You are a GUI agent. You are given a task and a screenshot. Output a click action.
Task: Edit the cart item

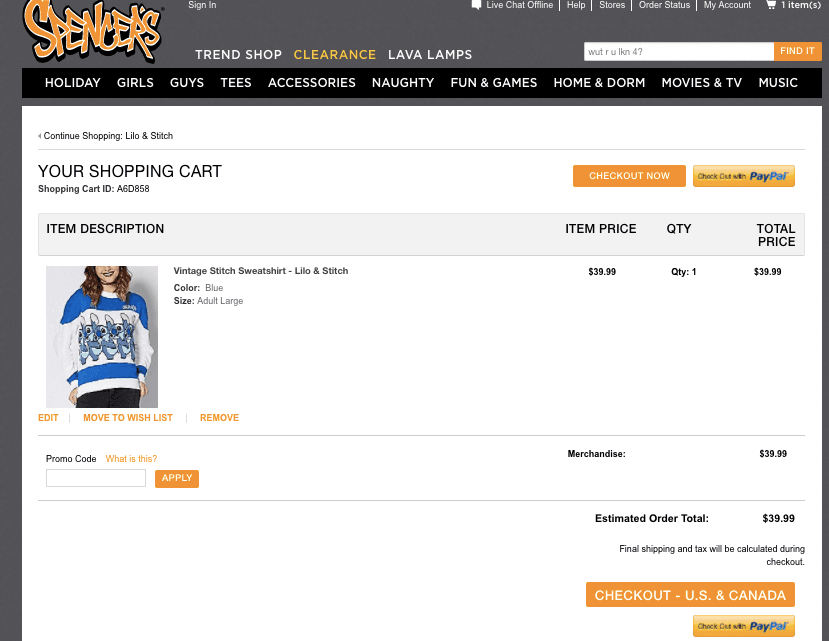coord(48,418)
